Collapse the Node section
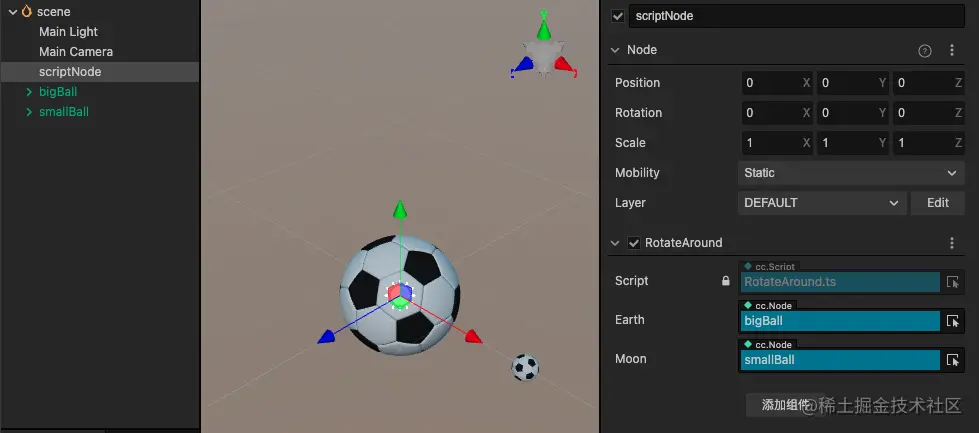The image size is (979, 433). (616, 50)
